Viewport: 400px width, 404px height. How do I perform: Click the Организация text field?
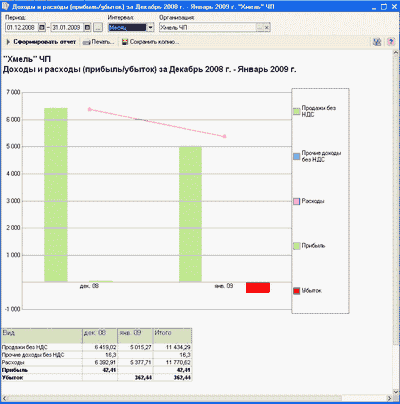[208, 28]
